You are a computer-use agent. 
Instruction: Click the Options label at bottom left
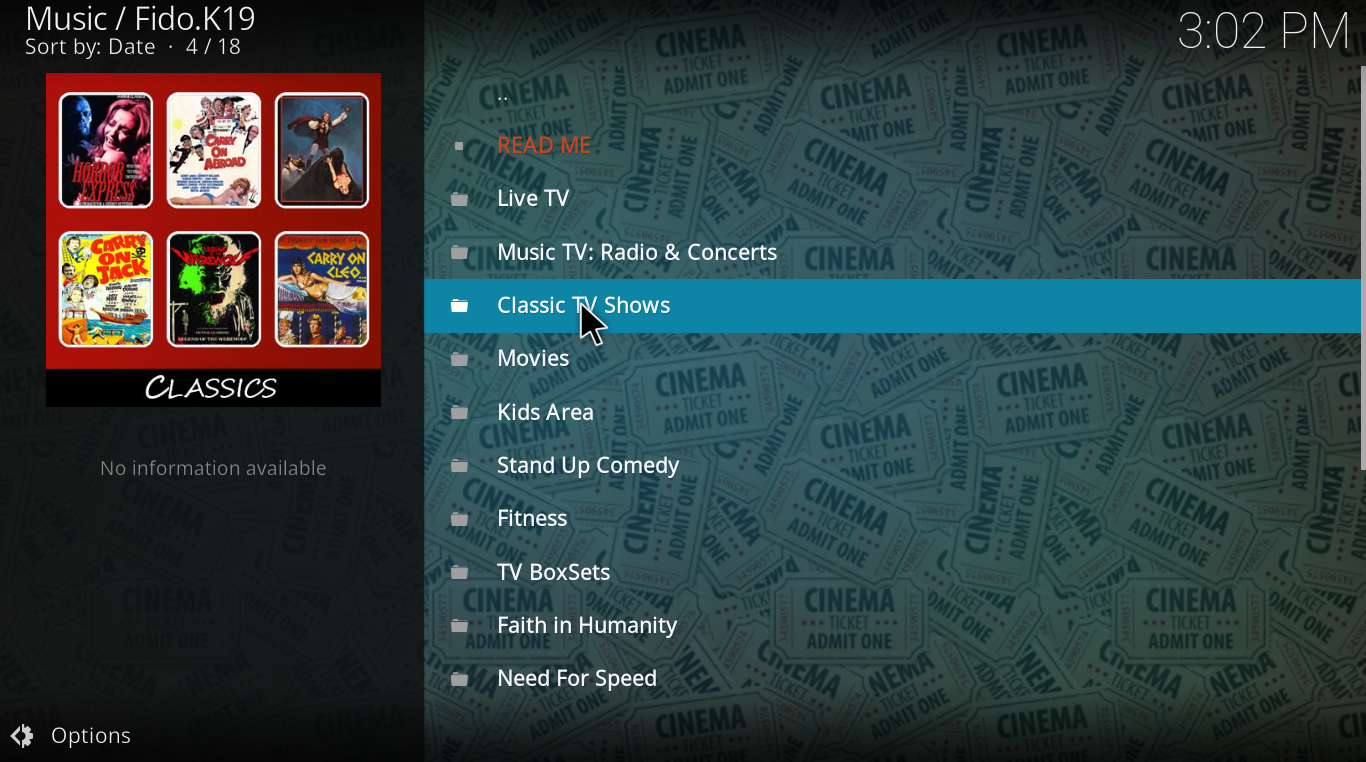[x=91, y=736]
